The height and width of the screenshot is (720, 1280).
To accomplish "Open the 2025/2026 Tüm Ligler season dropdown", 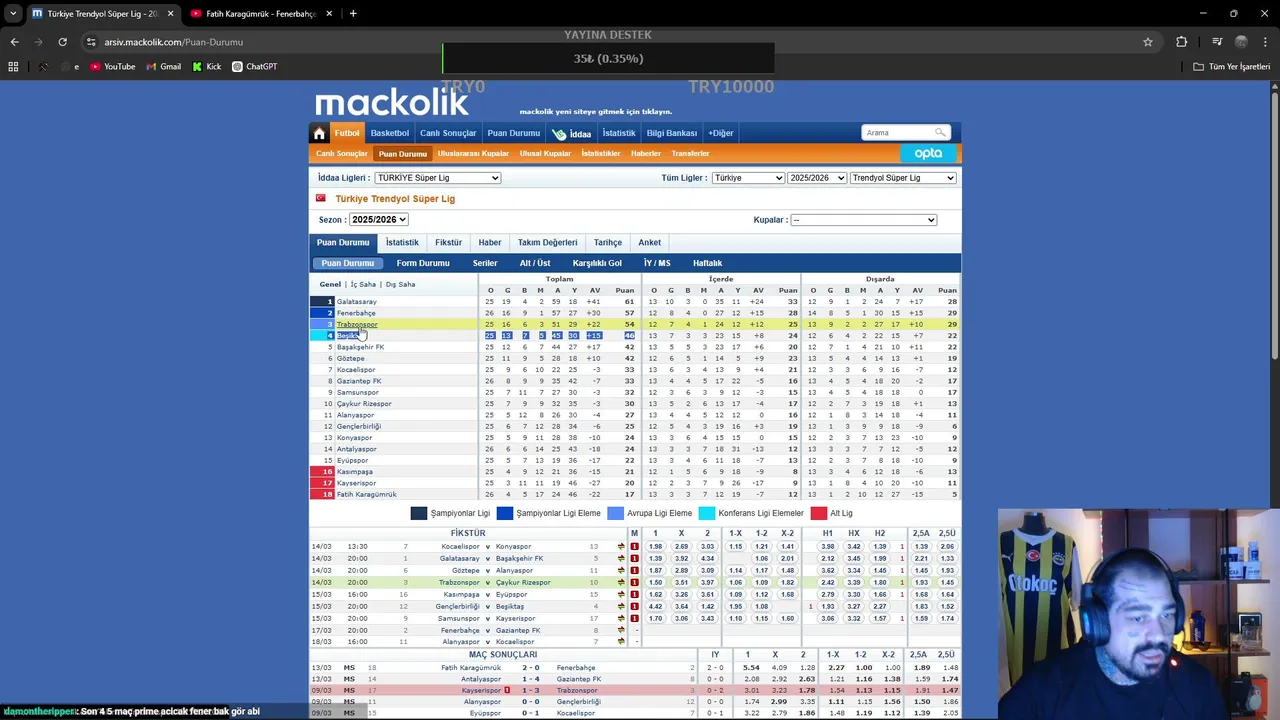I will coord(817,178).
